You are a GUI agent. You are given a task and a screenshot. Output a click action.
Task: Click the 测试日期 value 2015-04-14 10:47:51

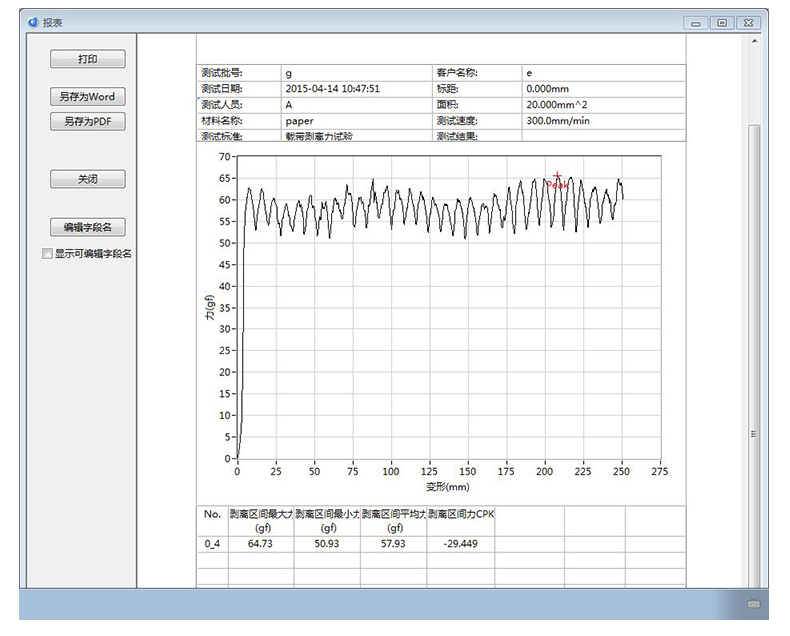332,89
